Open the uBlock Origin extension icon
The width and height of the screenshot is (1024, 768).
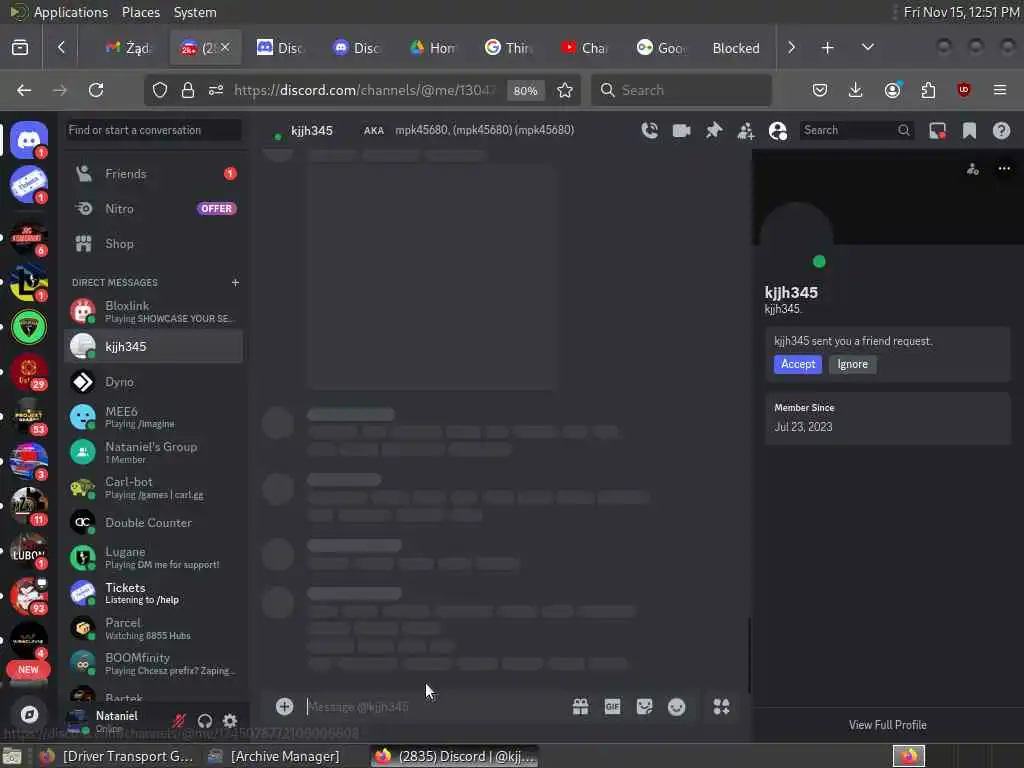963,90
